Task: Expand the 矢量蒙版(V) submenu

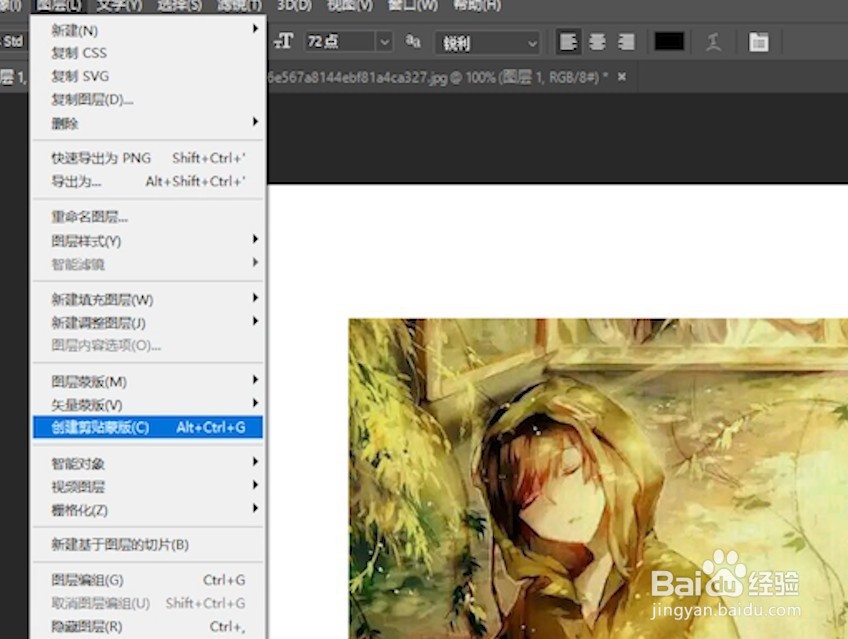Action: pos(148,404)
